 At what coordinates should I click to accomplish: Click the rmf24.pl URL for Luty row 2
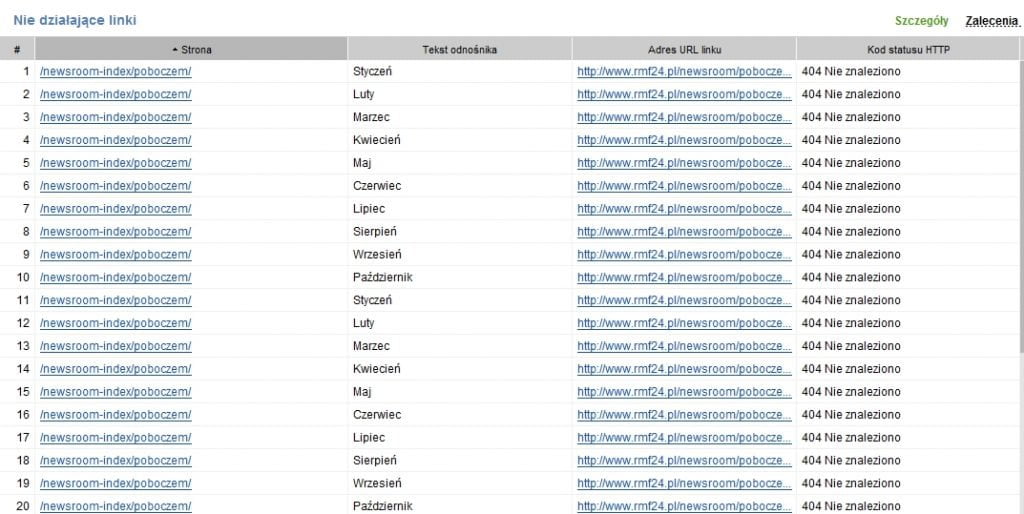point(684,95)
